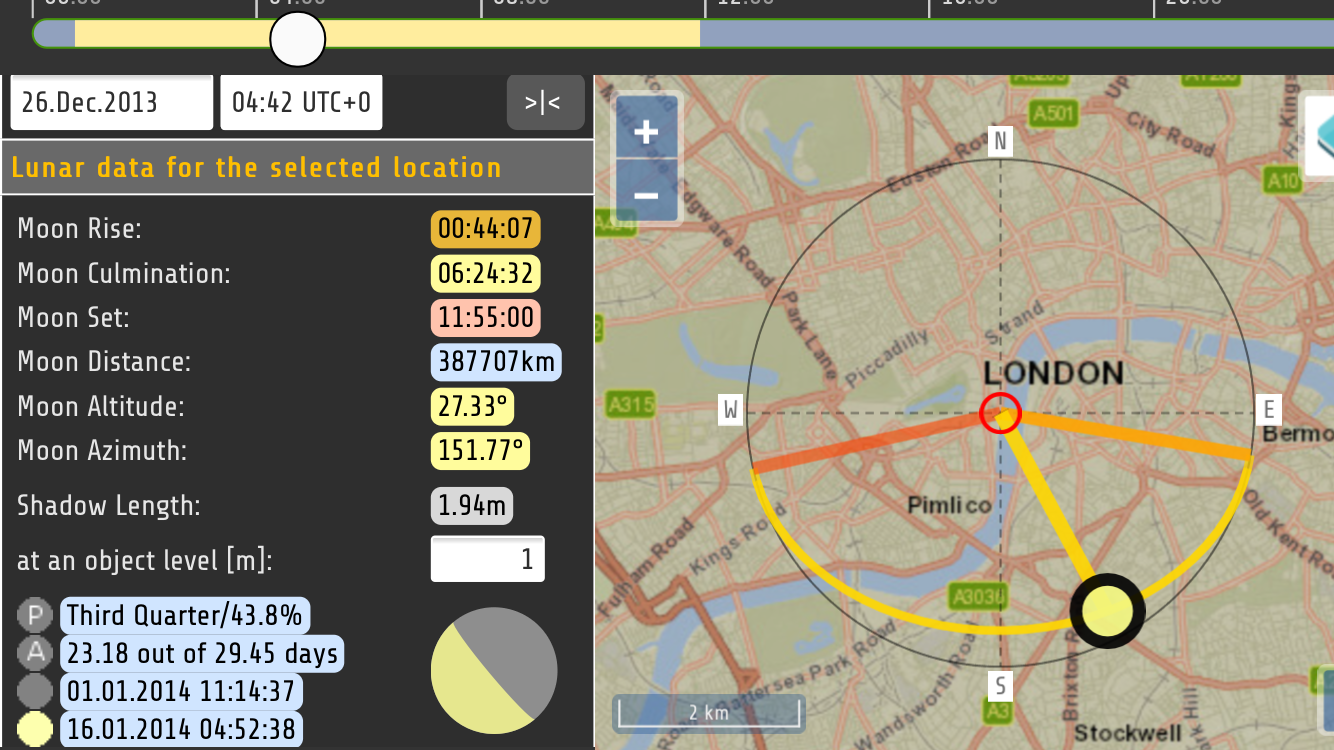Click the new moon icon
Screen dimensions: 1334x750
pos(35,691)
